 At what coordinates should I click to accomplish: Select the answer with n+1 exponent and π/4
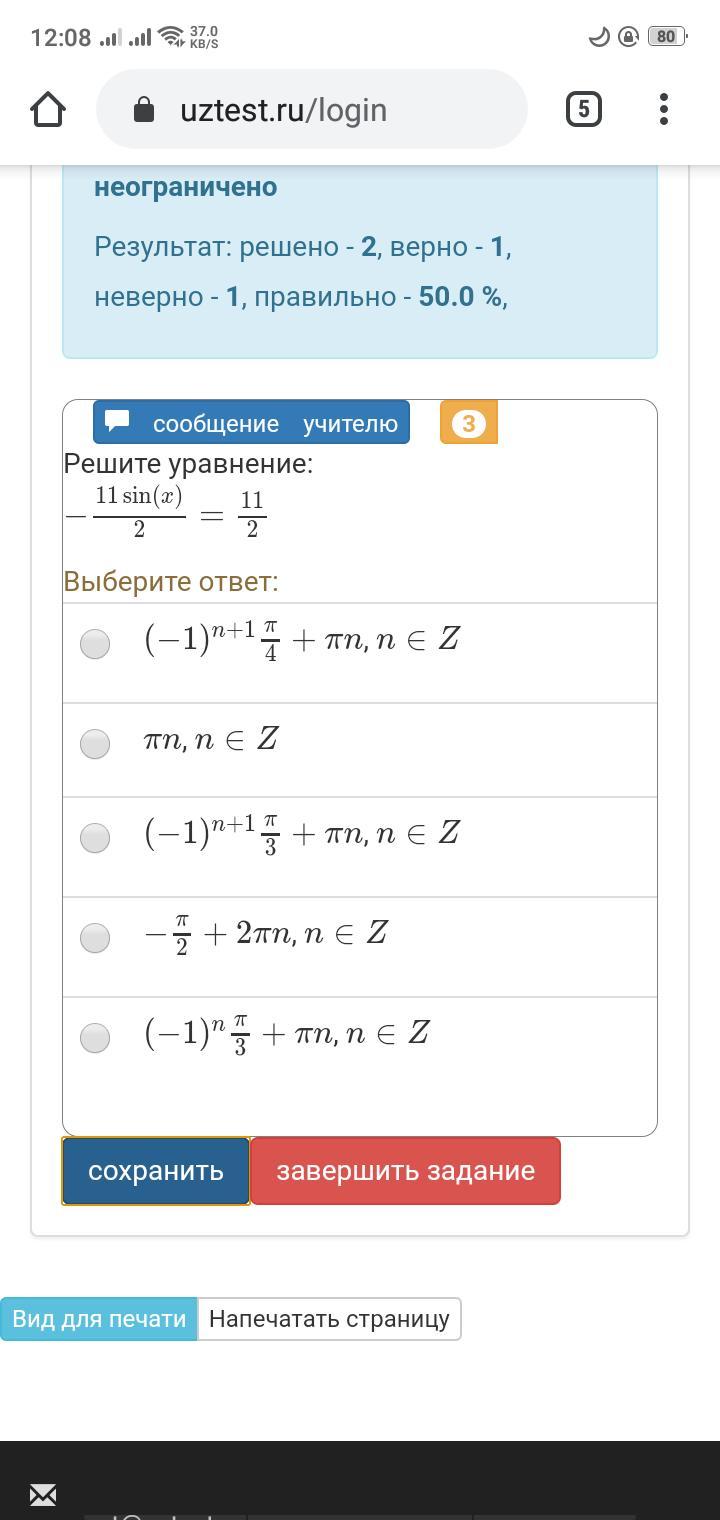click(x=95, y=643)
